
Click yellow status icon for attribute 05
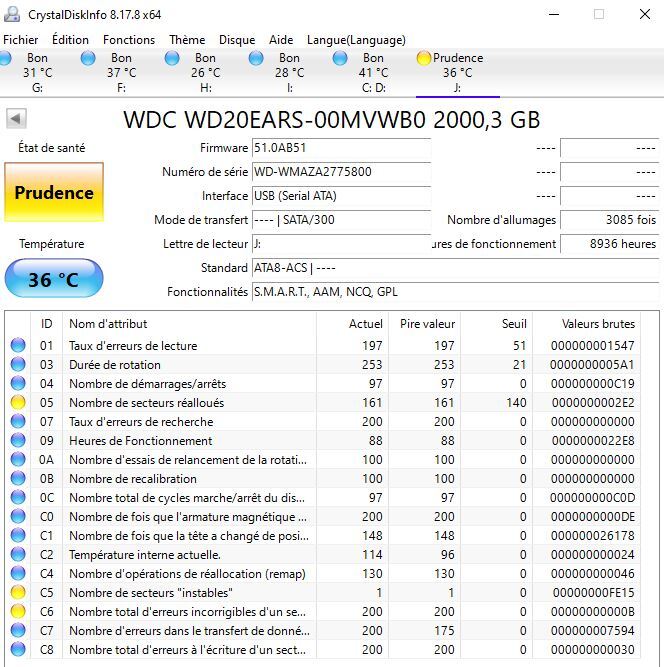[18, 402]
